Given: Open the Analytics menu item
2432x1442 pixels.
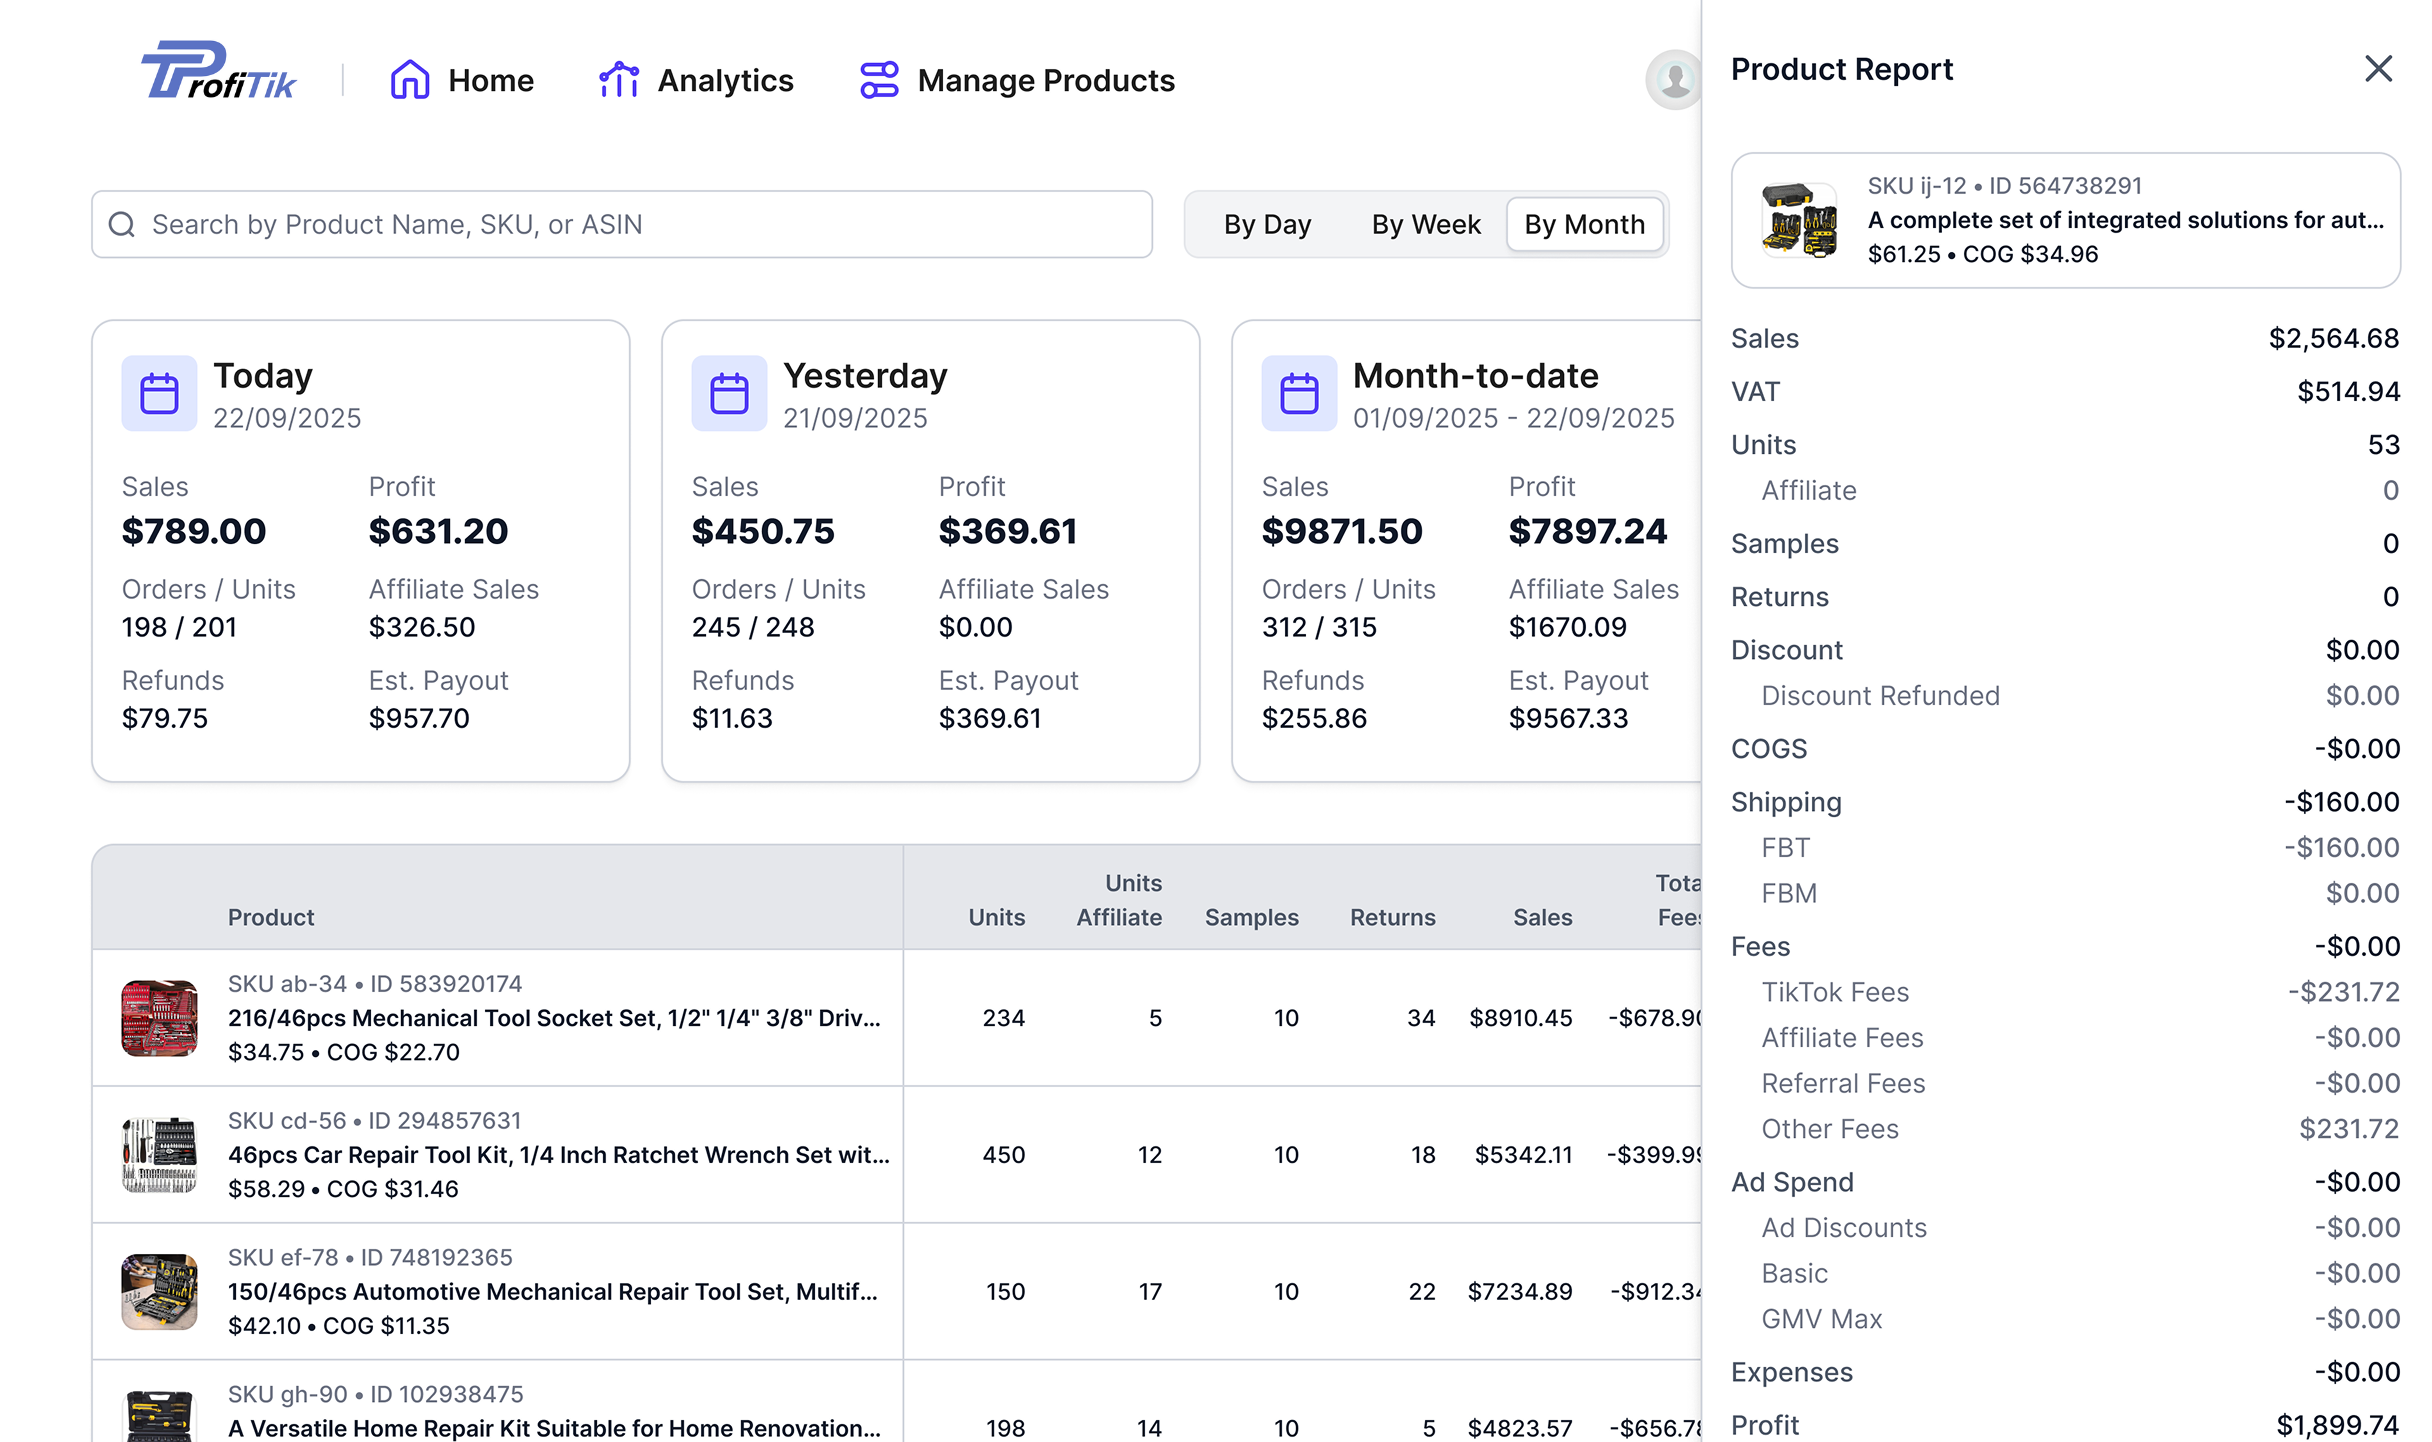Looking at the screenshot, I should 725,80.
